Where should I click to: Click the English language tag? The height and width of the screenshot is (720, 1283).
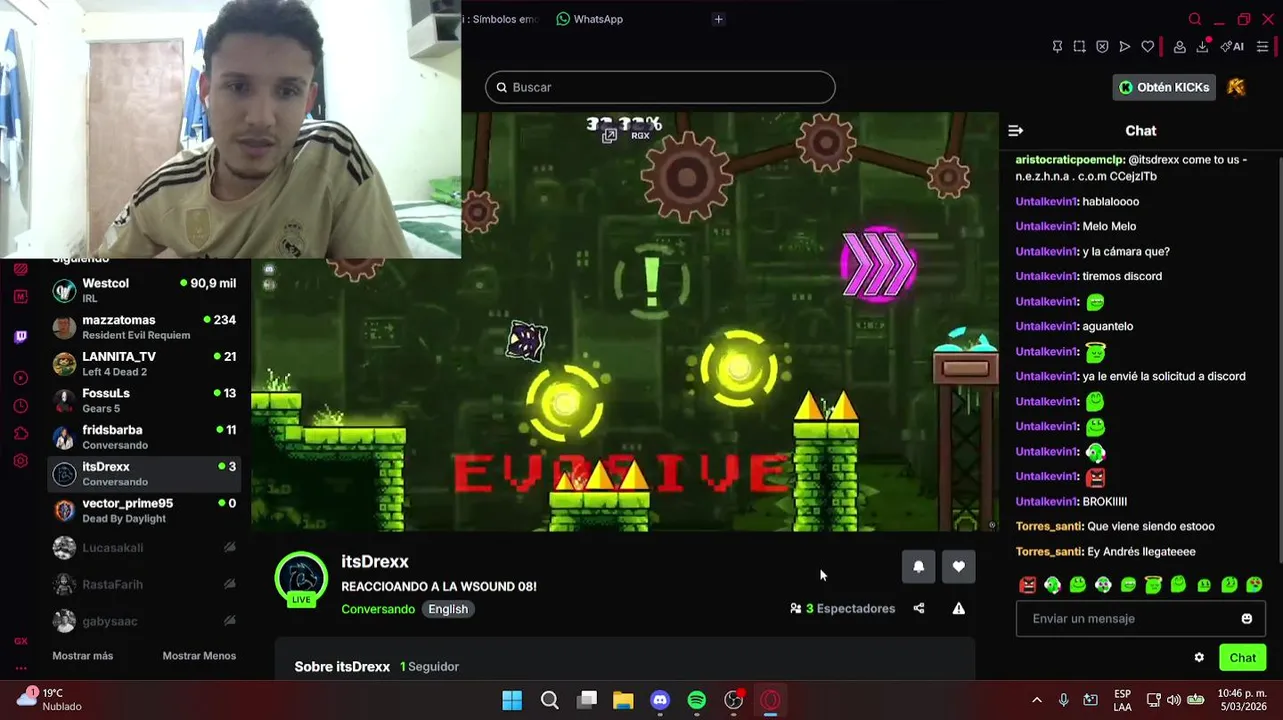point(448,609)
